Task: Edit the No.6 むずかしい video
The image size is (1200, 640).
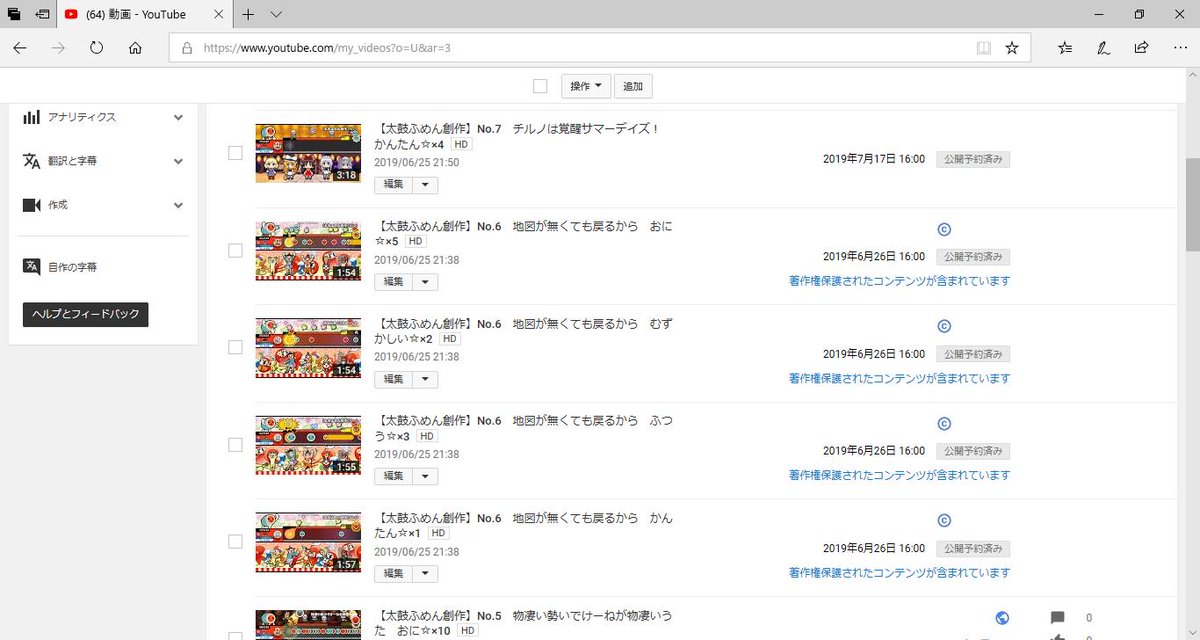Action: 393,379
